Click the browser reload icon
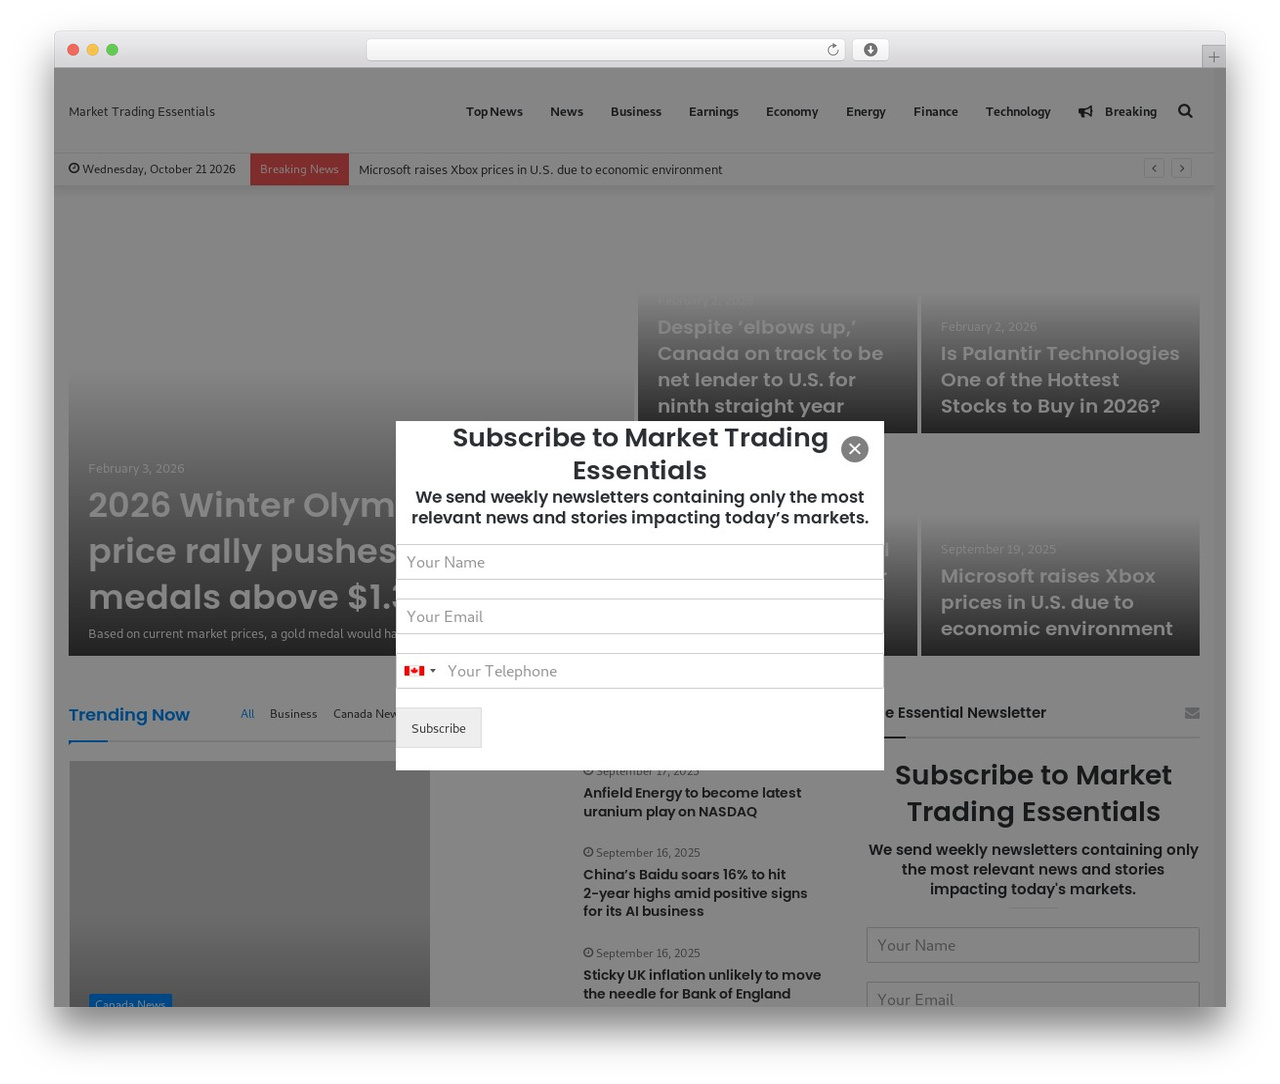This screenshot has height=1084, width=1280. (x=832, y=50)
